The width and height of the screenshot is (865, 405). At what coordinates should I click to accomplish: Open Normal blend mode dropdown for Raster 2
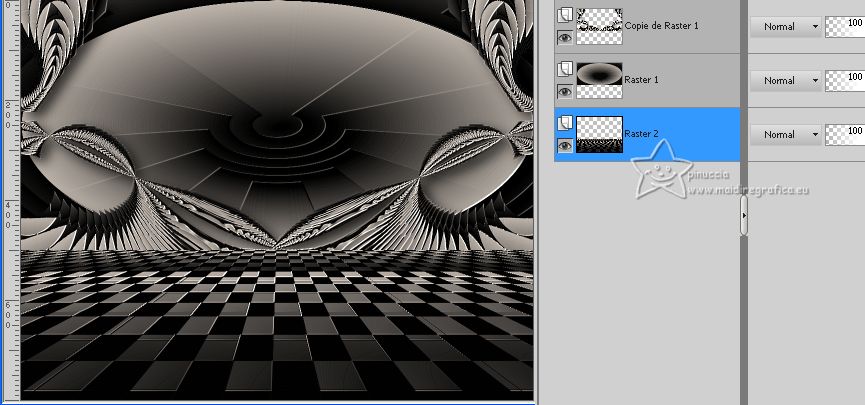tap(786, 135)
